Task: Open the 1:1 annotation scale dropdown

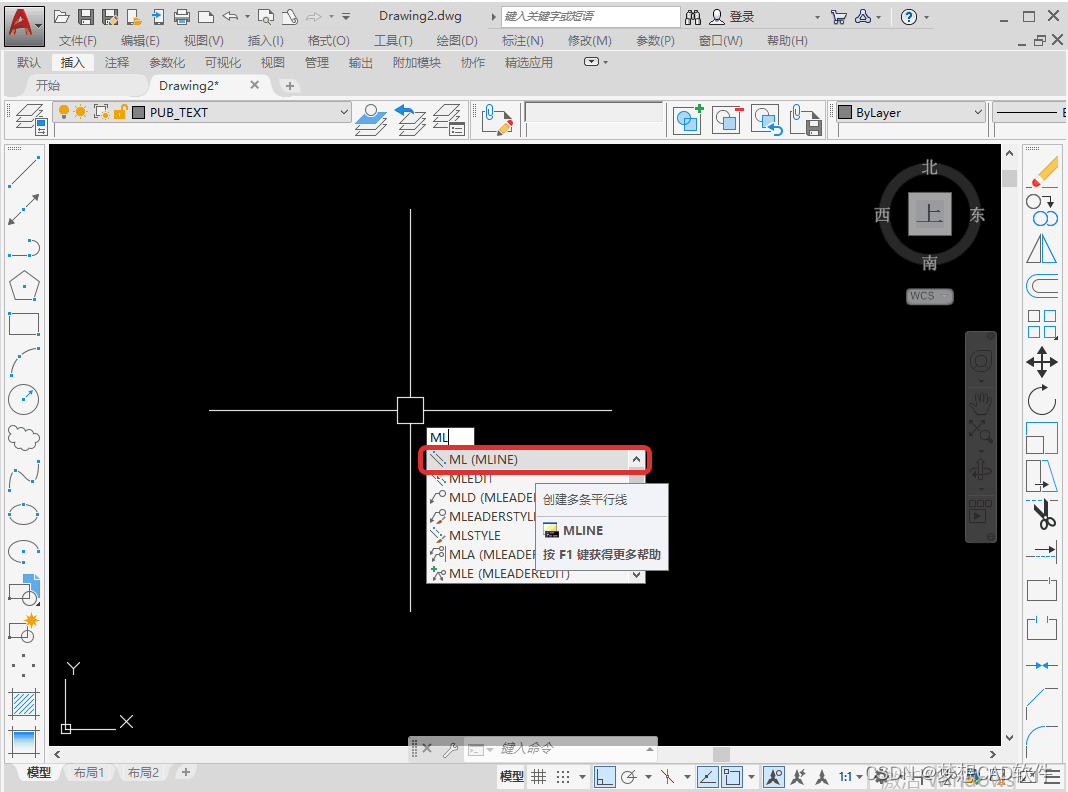Action: click(x=850, y=776)
